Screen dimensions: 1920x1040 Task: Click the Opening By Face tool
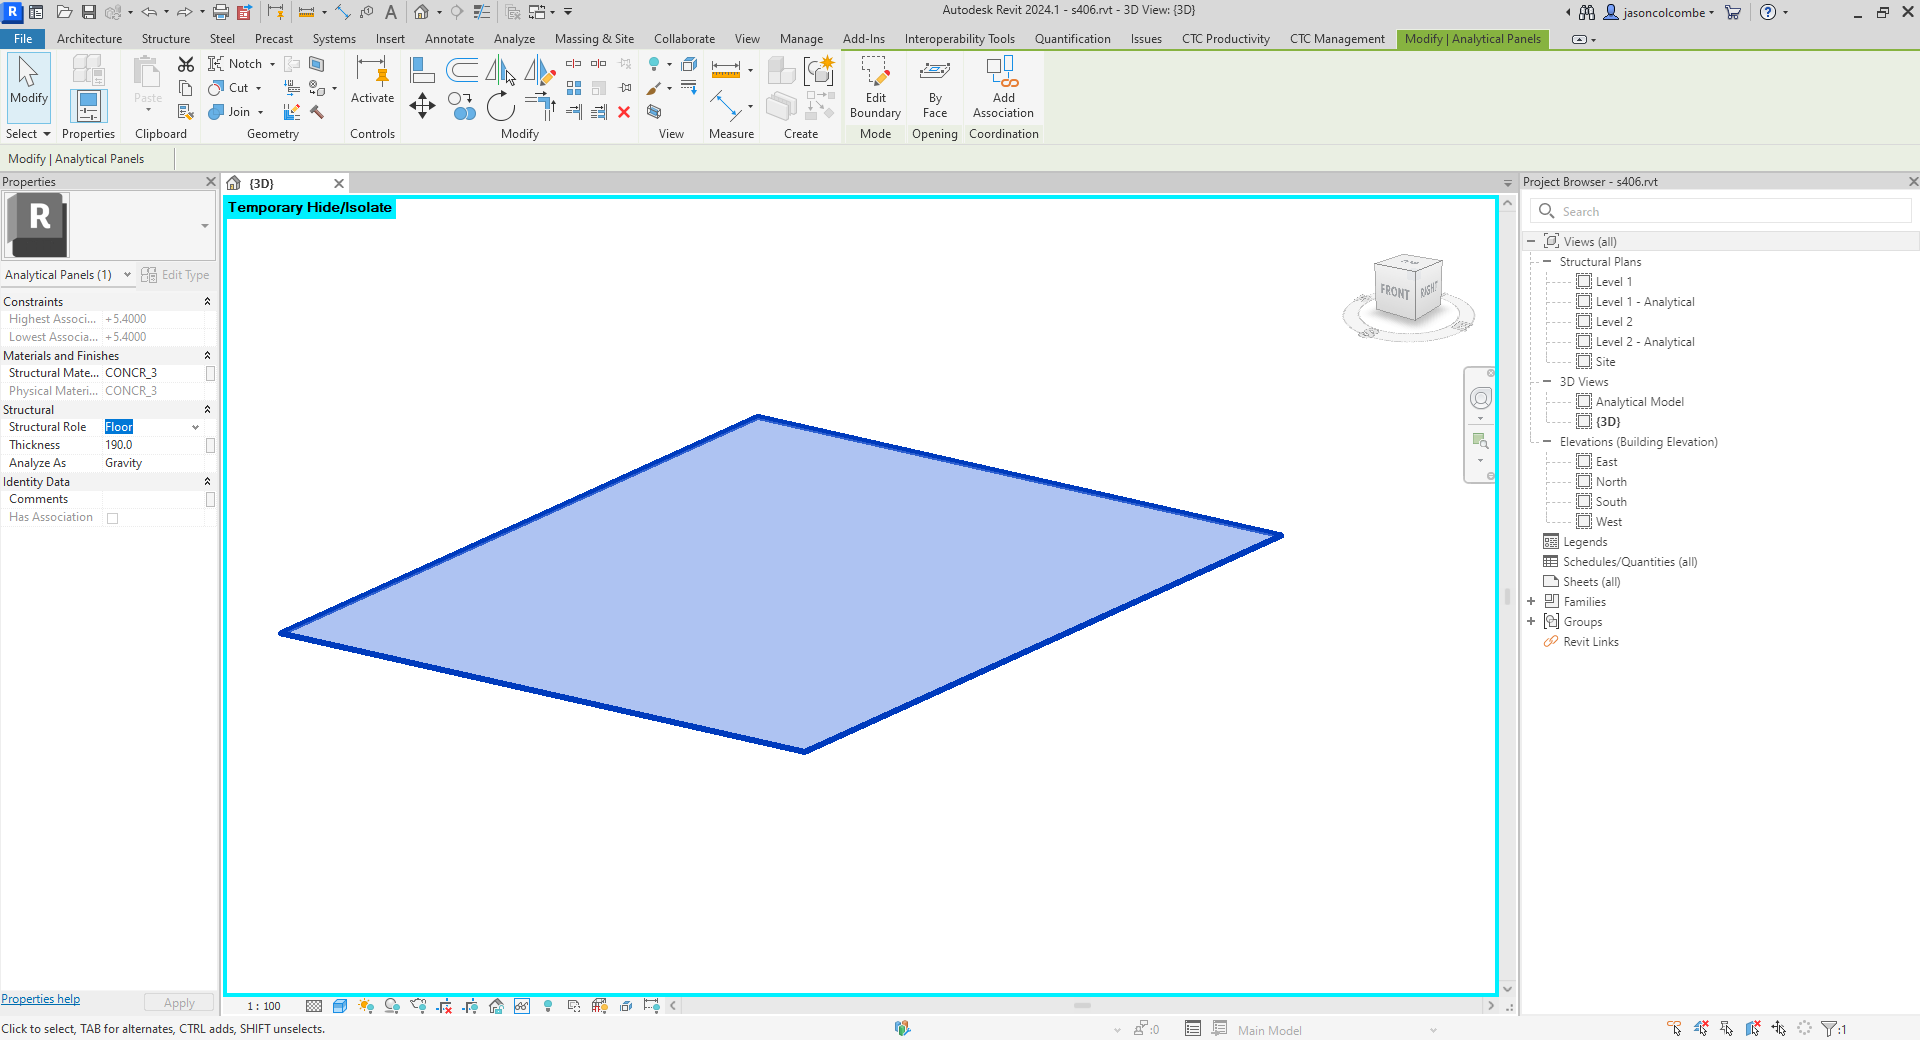pos(935,88)
